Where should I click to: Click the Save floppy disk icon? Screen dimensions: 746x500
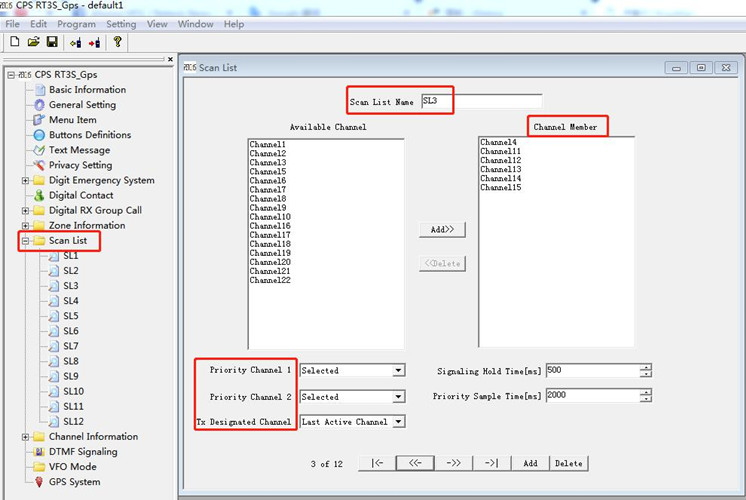[x=51, y=42]
